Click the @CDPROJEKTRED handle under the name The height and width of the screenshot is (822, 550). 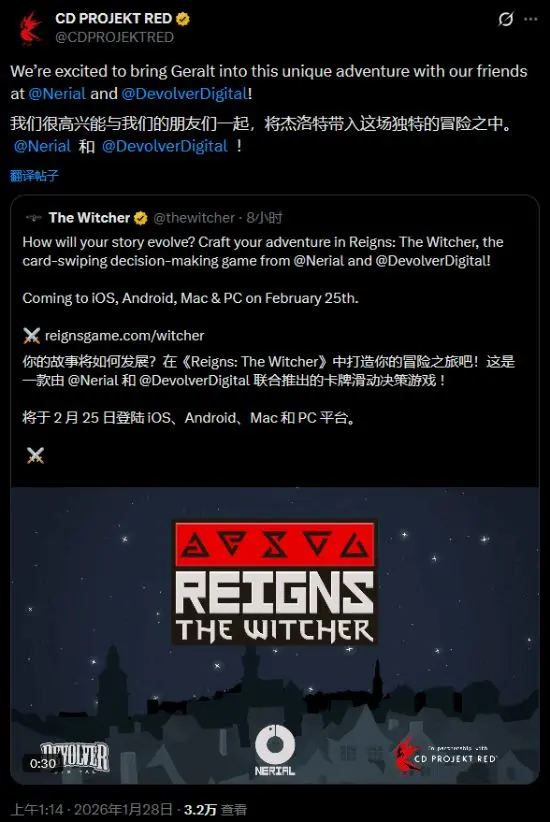pyautogui.click(x=114, y=37)
